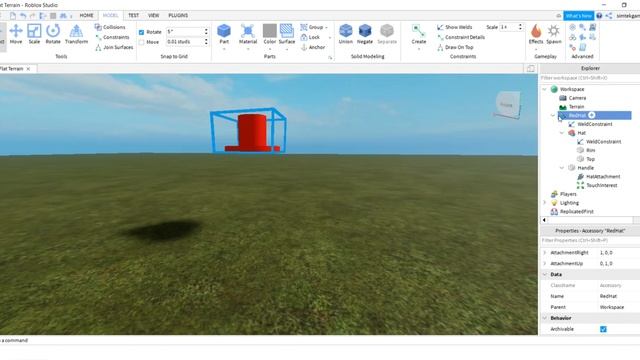640x360 pixels.
Task: Open the PLUGINS ribbon tab
Action: coord(178,16)
